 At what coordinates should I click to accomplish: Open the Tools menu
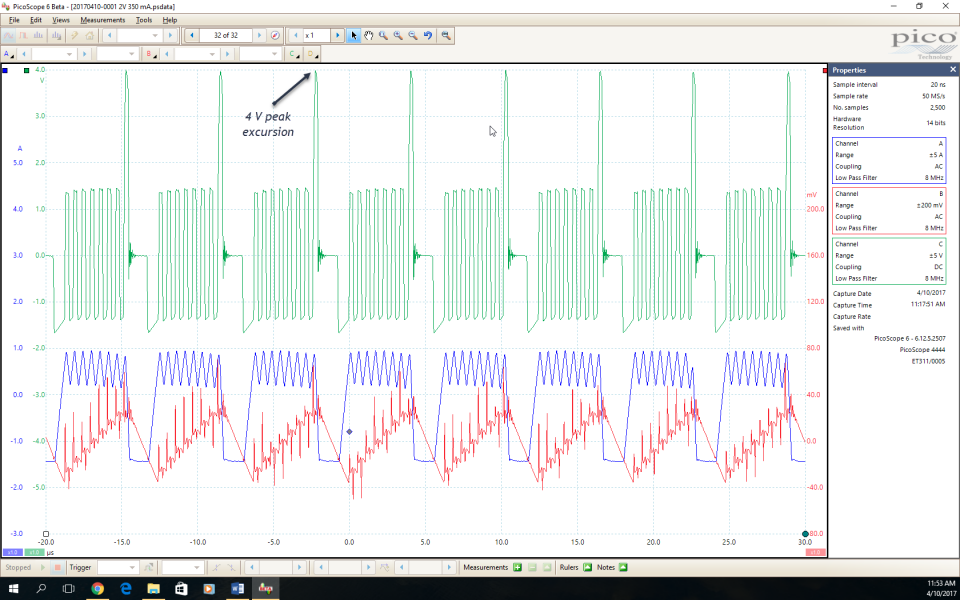pyautogui.click(x=144, y=19)
